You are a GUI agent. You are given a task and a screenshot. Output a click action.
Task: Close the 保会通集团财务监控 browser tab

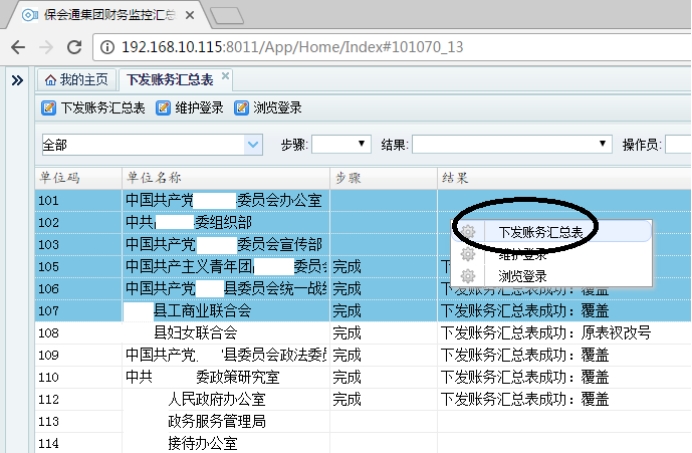[190, 15]
